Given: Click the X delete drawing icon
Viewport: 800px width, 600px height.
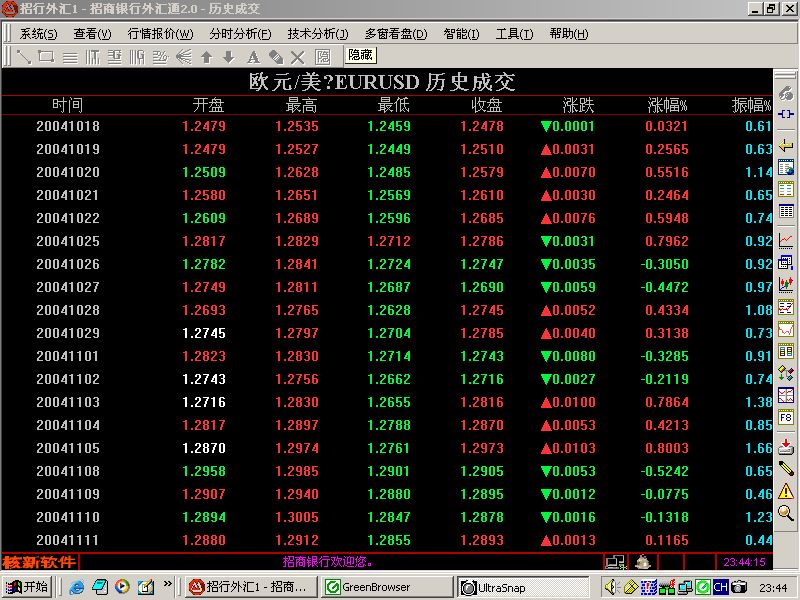Looking at the screenshot, I should coord(297,57).
